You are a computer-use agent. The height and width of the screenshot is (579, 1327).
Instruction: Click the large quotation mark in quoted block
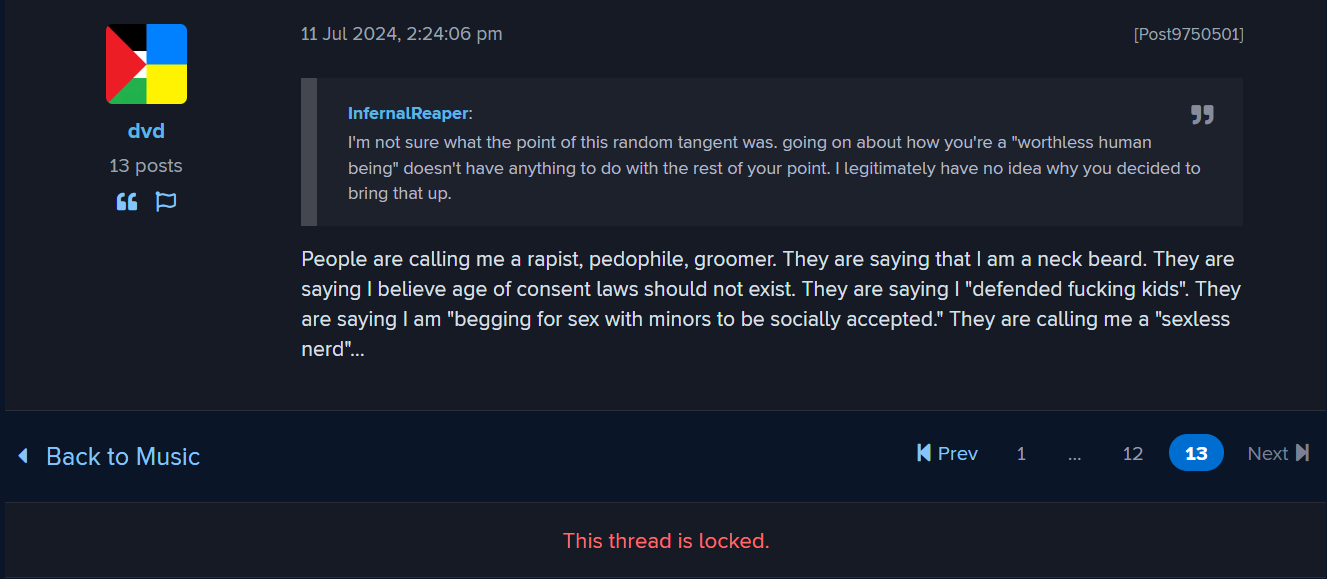point(1202,114)
